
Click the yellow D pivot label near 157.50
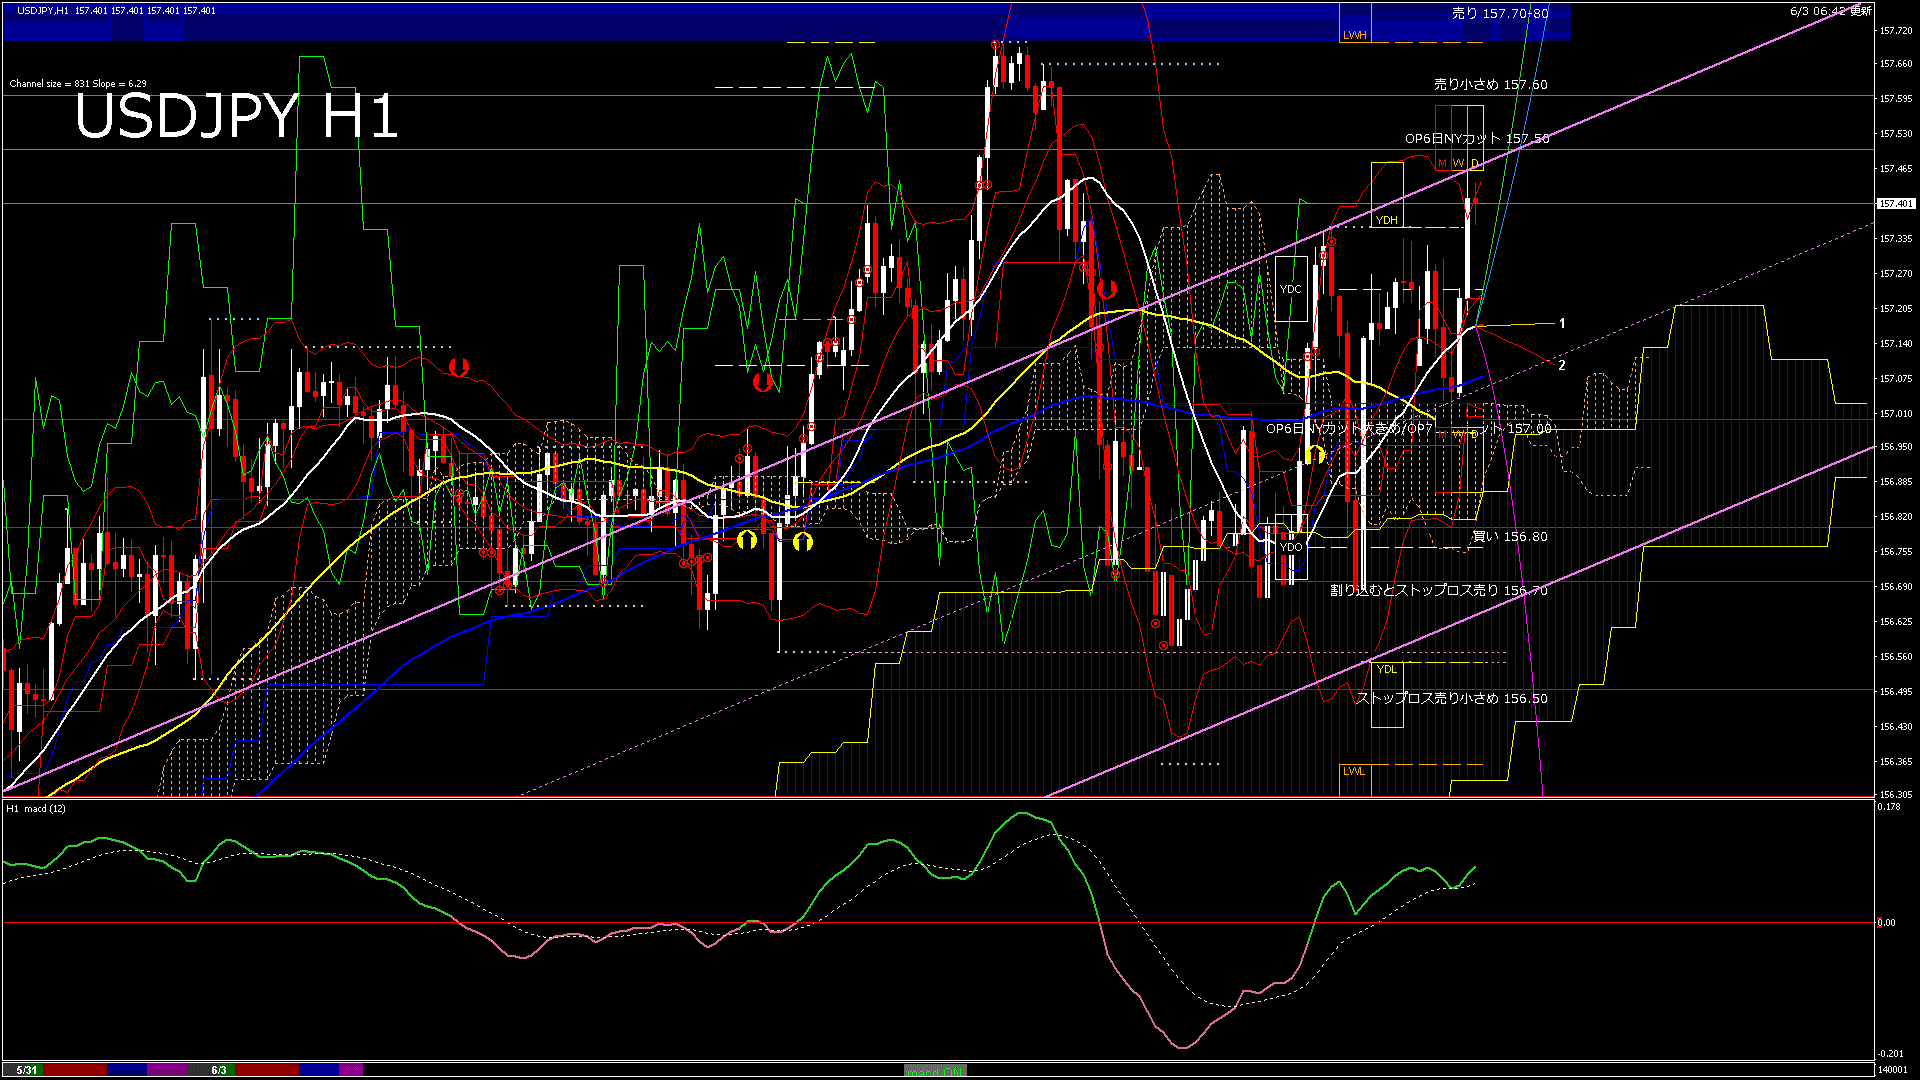(x=1474, y=163)
